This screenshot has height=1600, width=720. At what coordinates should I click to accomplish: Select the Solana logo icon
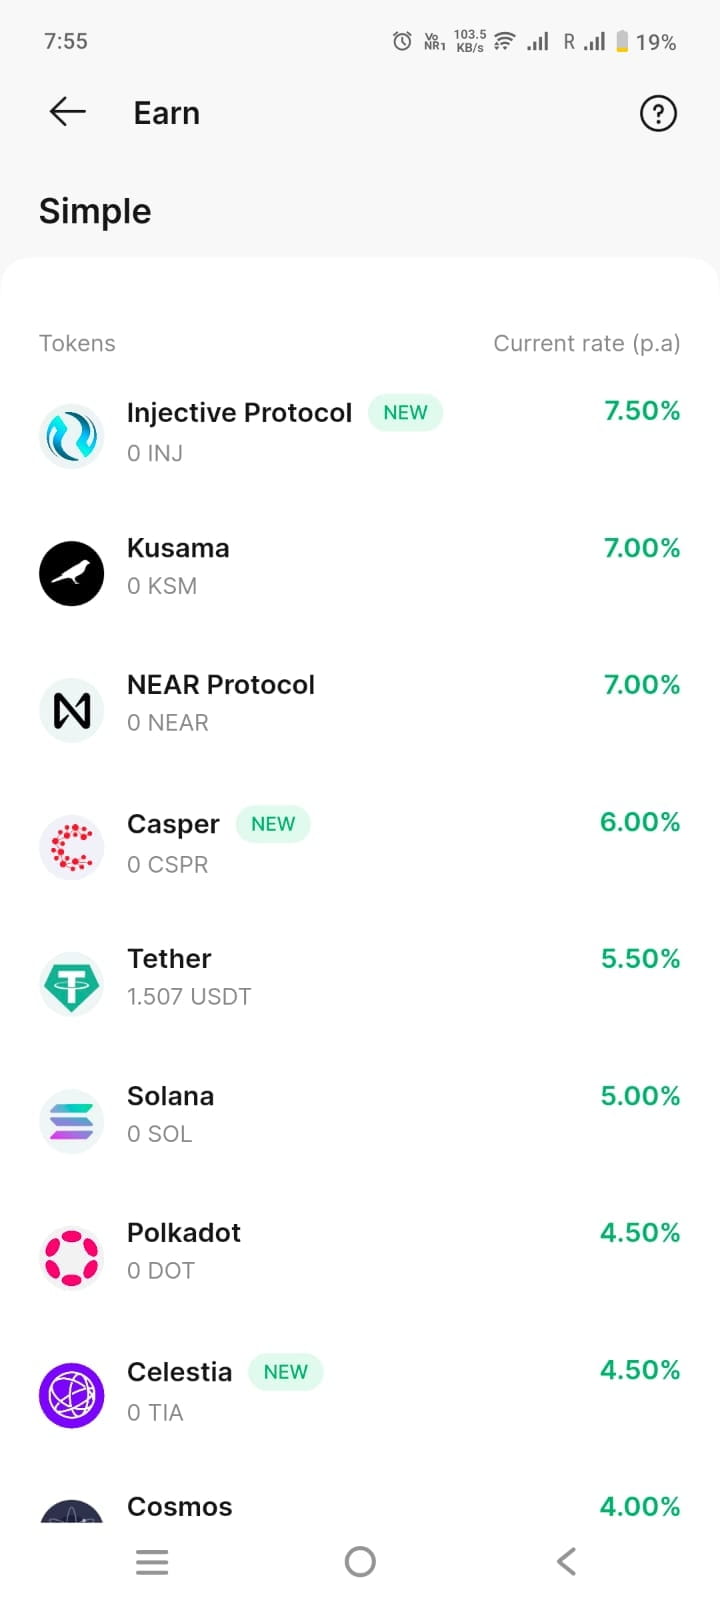[72, 1121]
